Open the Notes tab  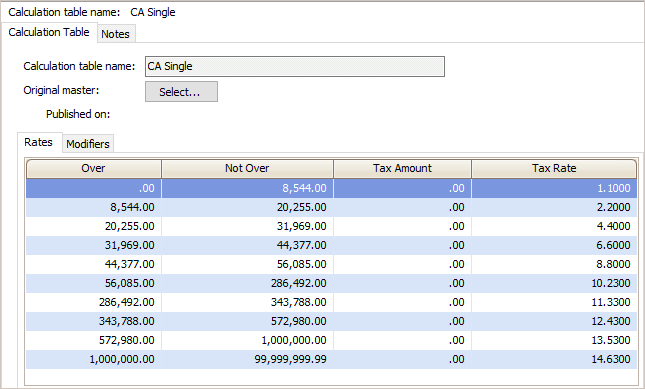click(116, 34)
